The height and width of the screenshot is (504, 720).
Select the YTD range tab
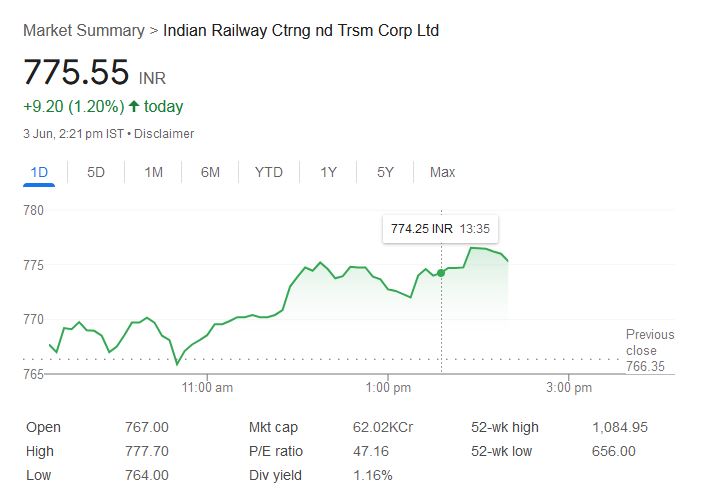pyautogui.click(x=268, y=172)
